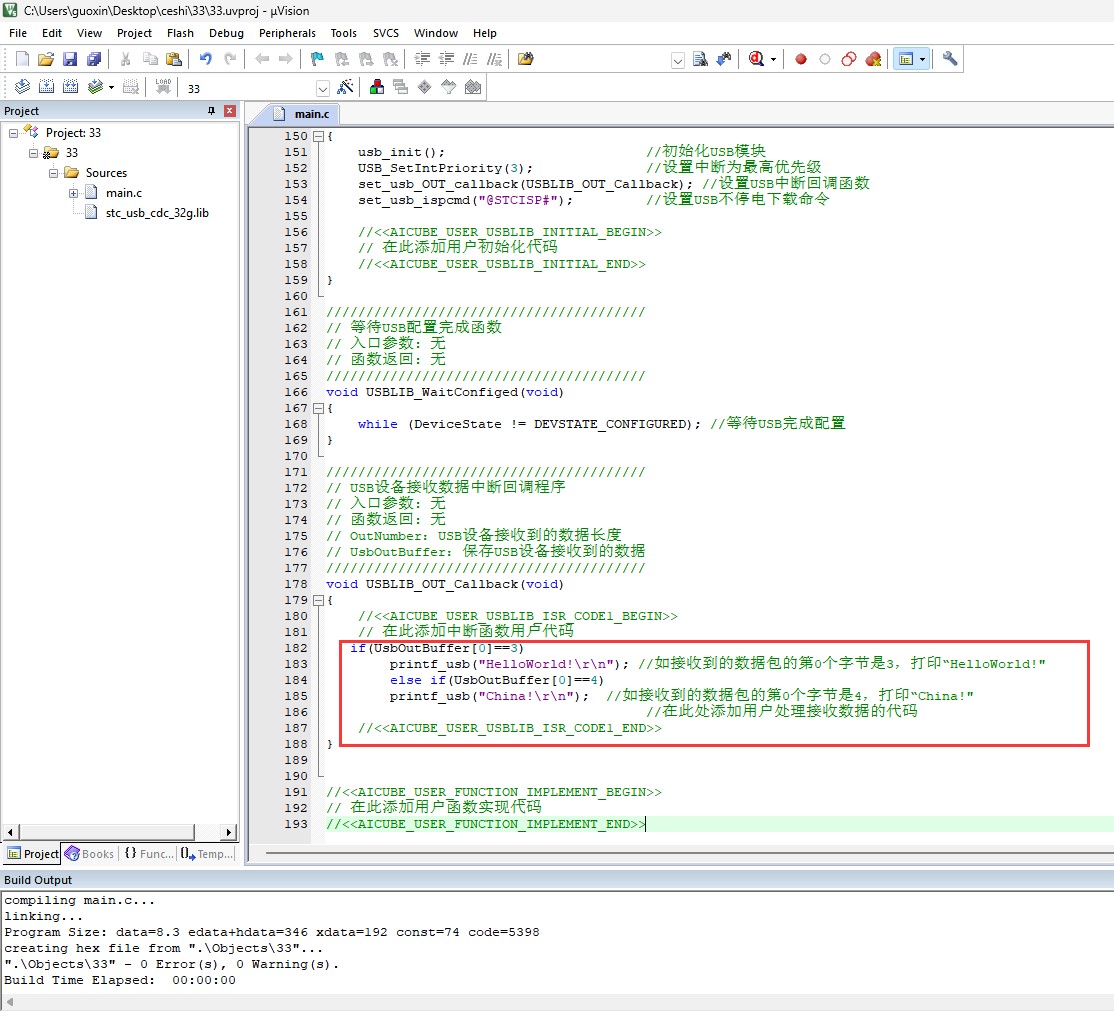Viewport: 1114px width, 1012px height.
Task: Collapse the Project: 33 tree node
Action: click(13, 133)
